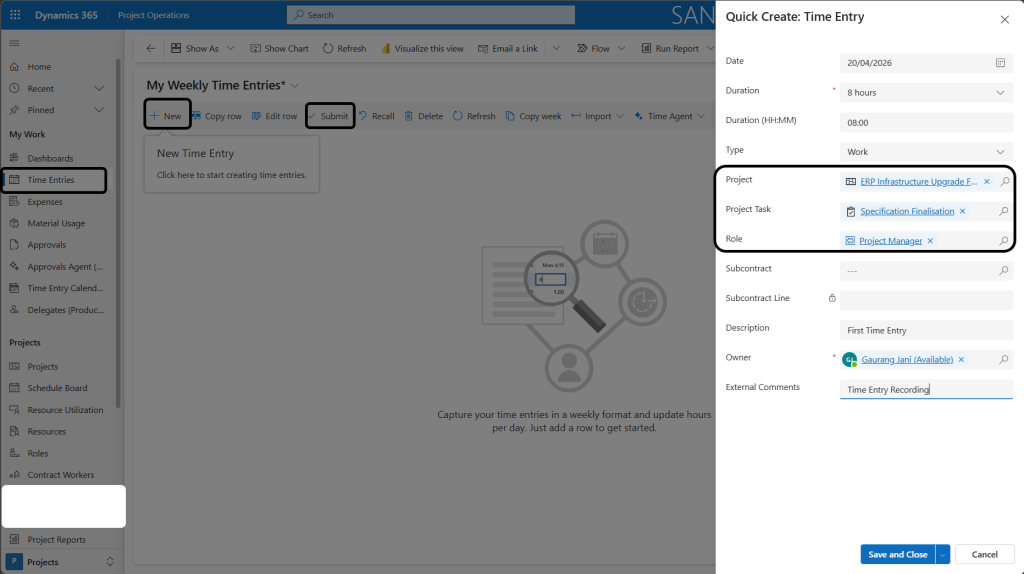Open the ERP Infrastructure Upgrade project link
The image size is (1024, 574).
click(x=918, y=182)
